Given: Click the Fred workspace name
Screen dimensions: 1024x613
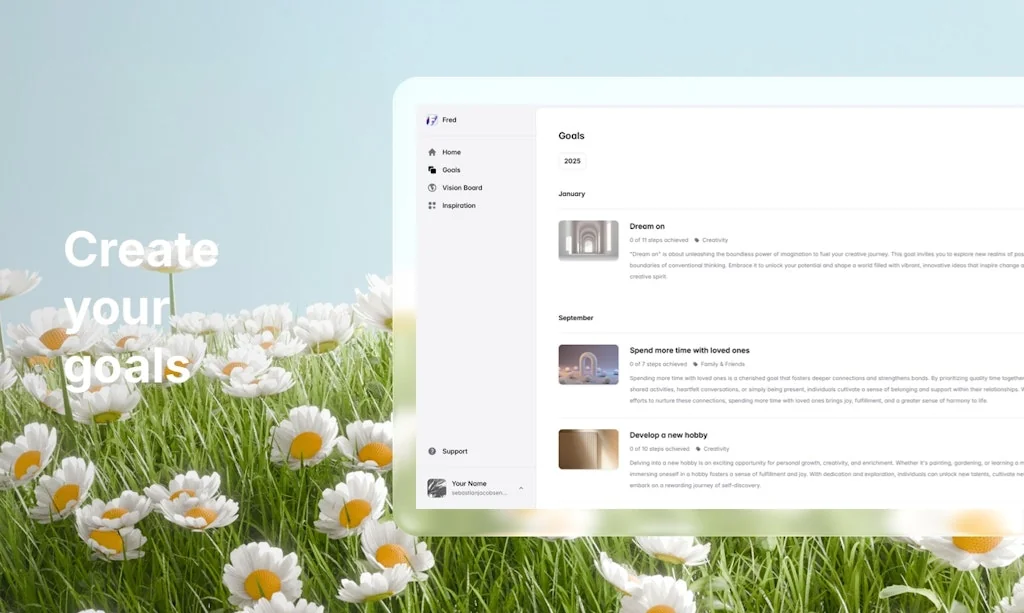Looking at the screenshot, I should click(449, 120).
